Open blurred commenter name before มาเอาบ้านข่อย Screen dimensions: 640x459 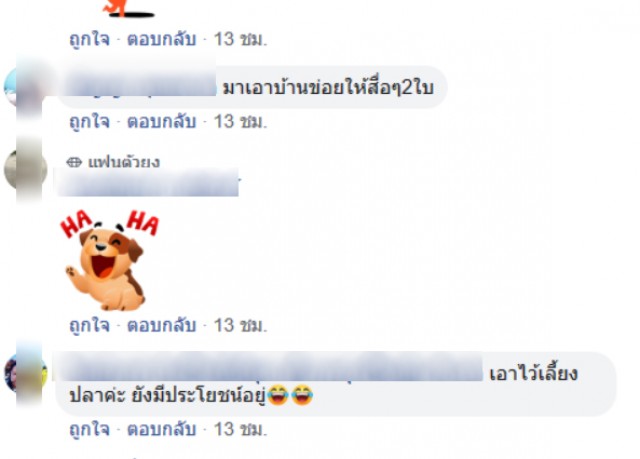coord(142,87)
